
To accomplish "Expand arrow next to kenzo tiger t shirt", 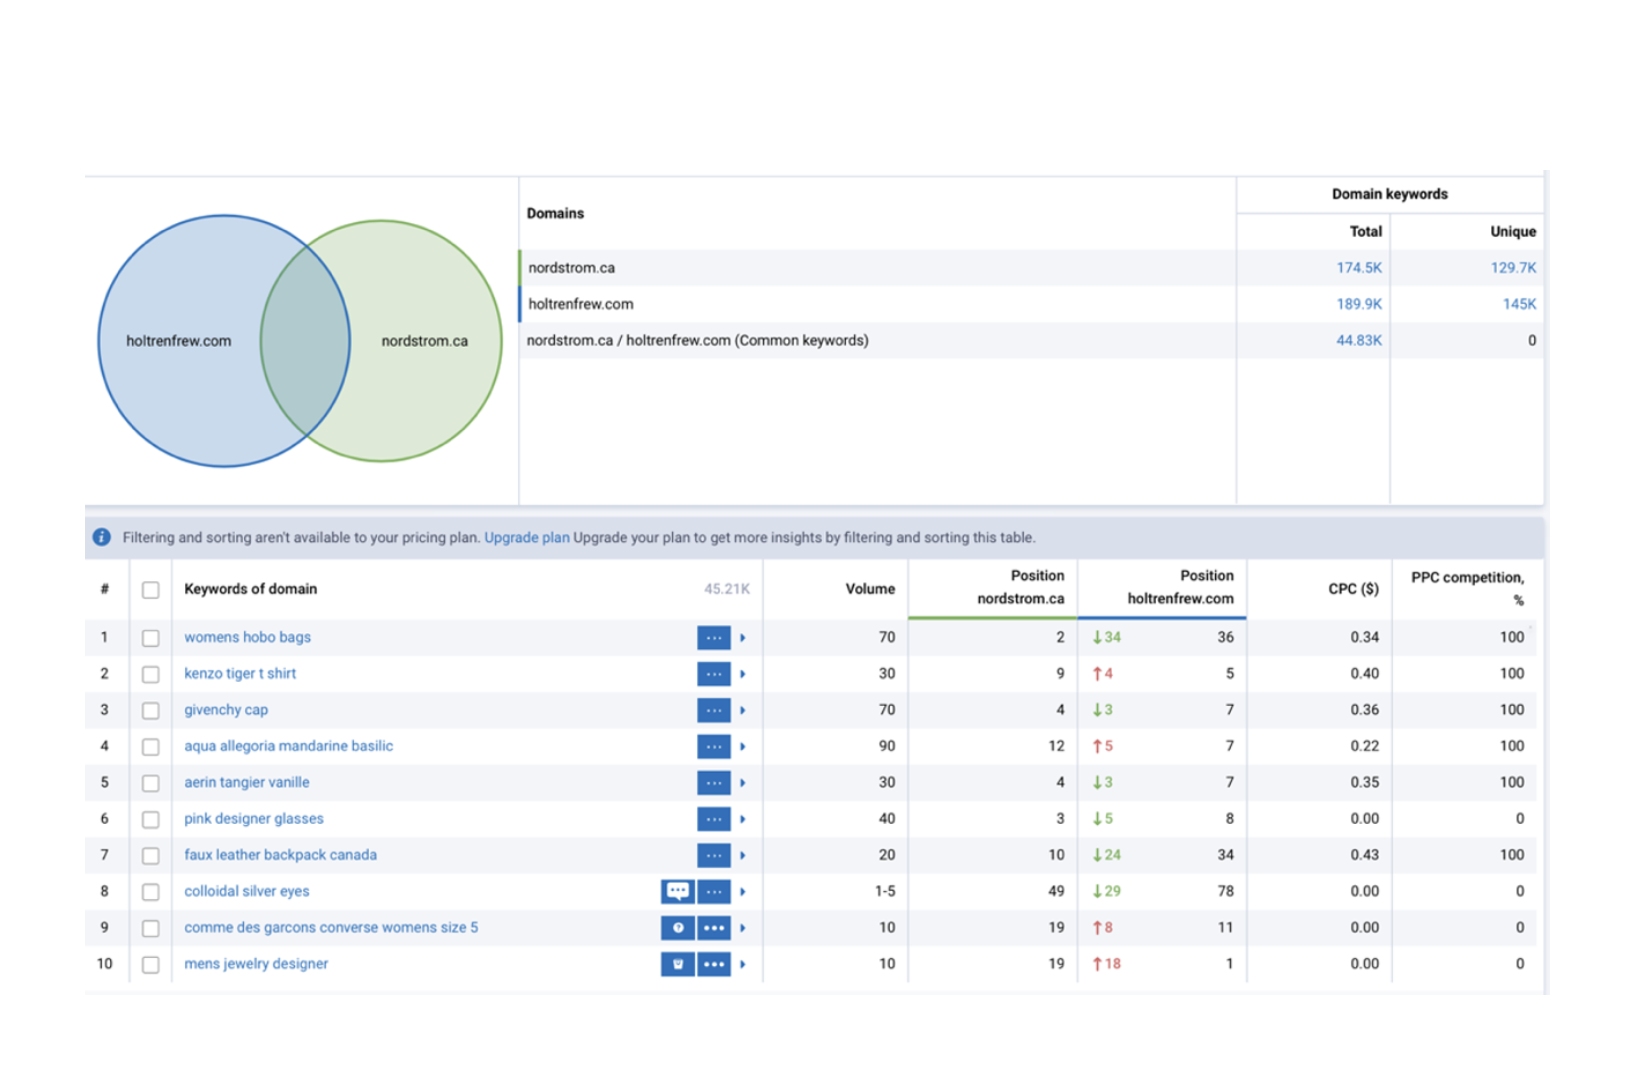I will [743, 674].
